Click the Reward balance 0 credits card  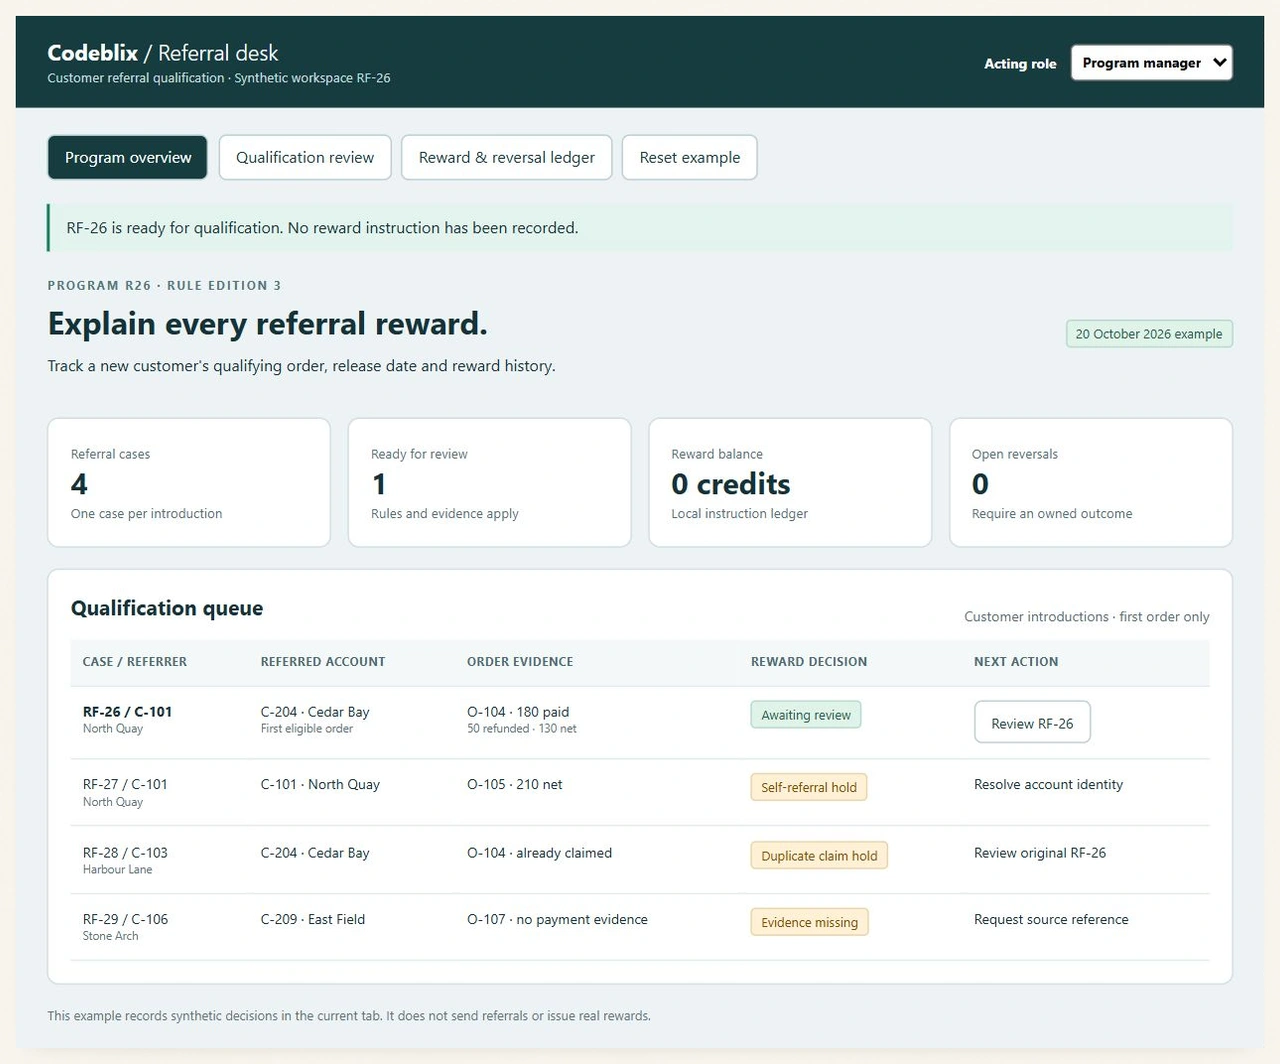pos(790,483)
